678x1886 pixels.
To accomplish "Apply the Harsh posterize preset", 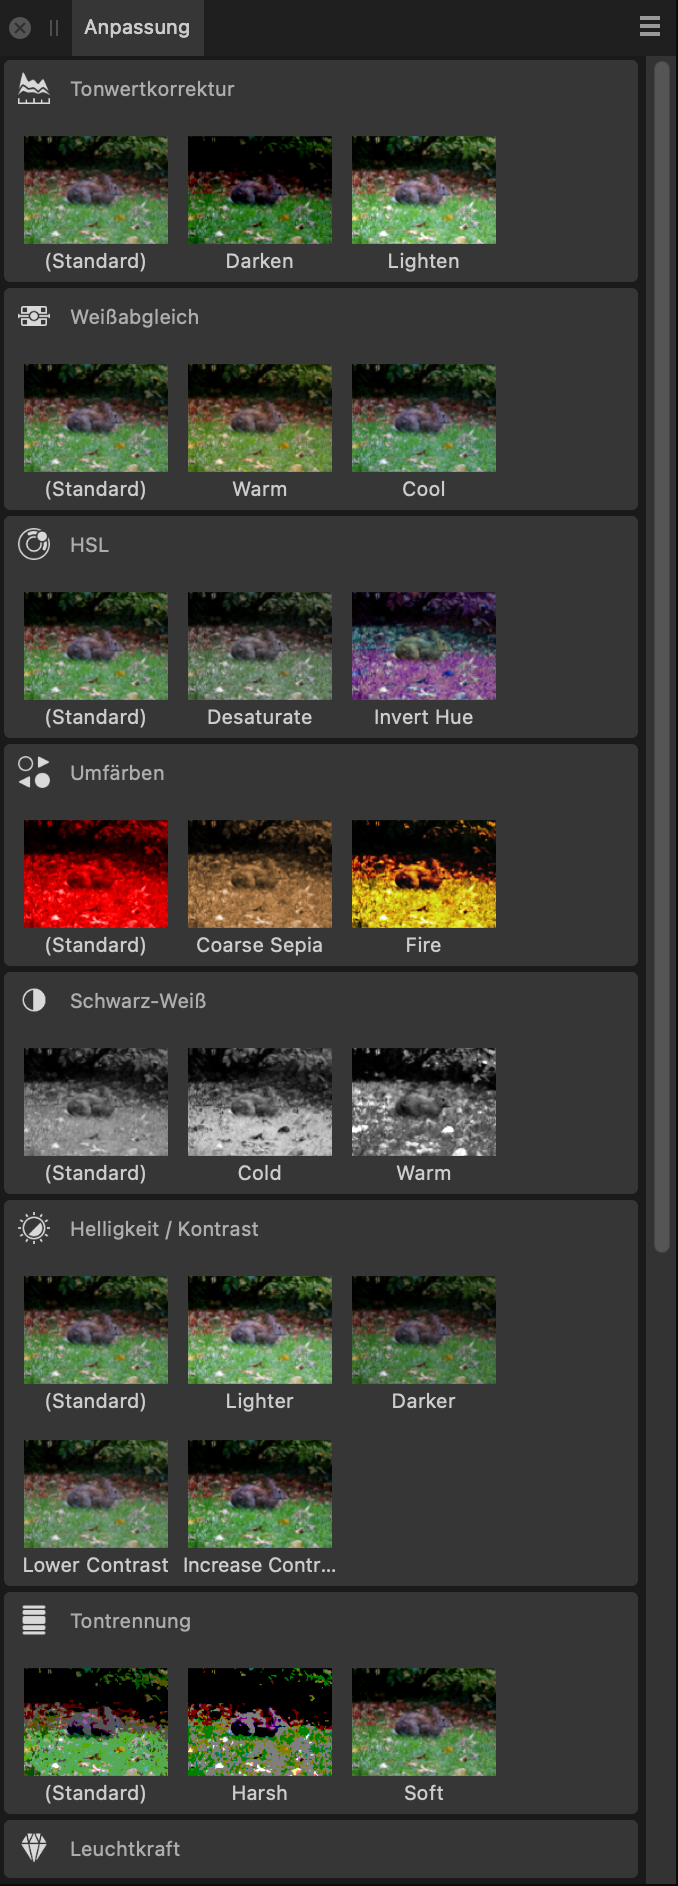I will click(260, 1722).
